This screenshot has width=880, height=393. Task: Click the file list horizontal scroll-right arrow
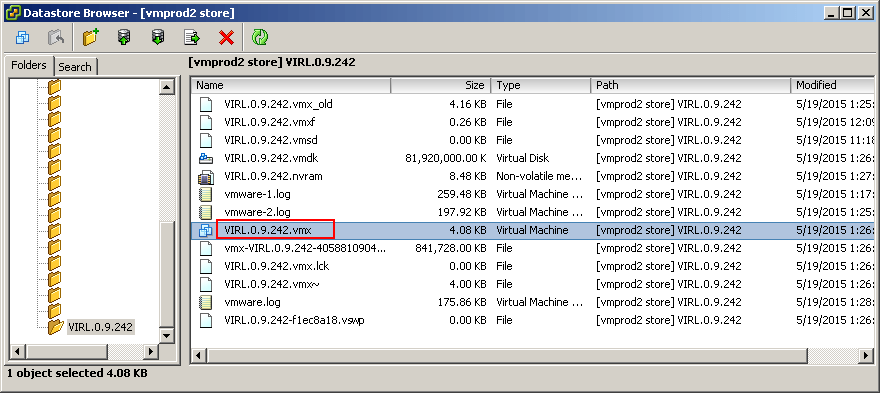867,355
